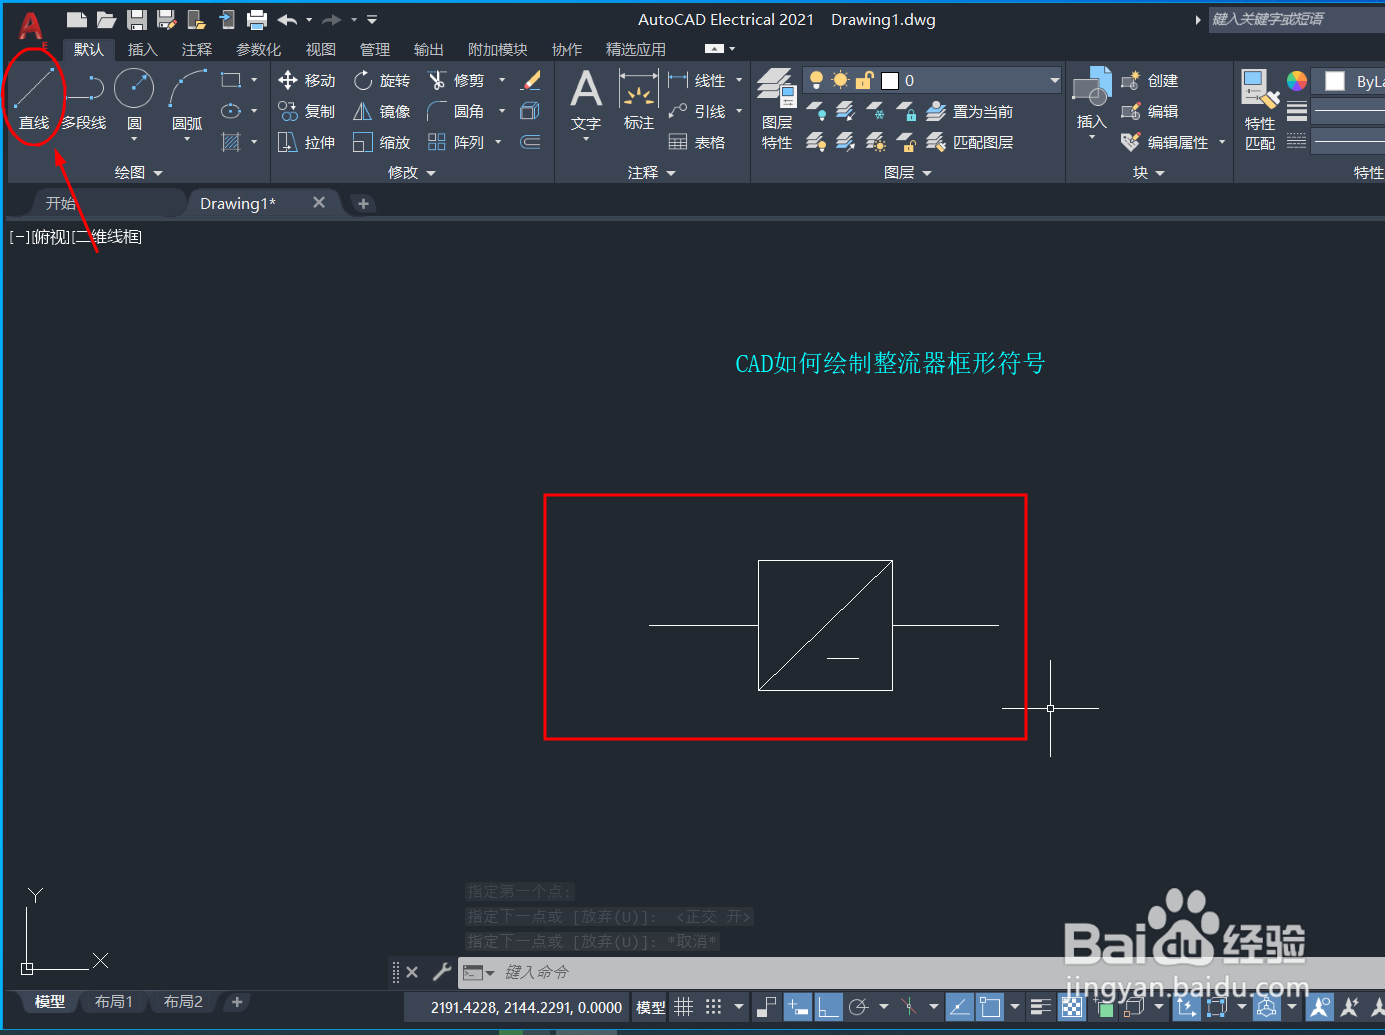
Task: Click the 拉伸 (Stretch) tool
Action: (306, 142)
